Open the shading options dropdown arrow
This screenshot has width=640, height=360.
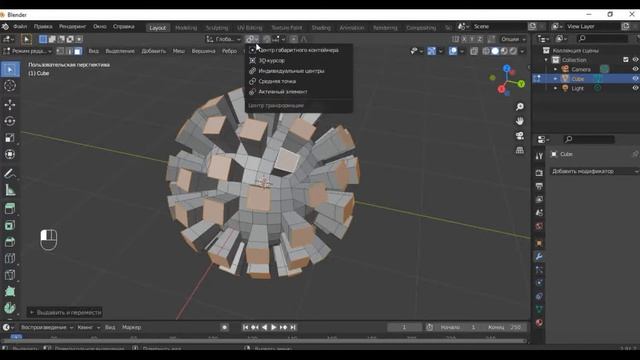pyautogui.click(x=522, y=51)
